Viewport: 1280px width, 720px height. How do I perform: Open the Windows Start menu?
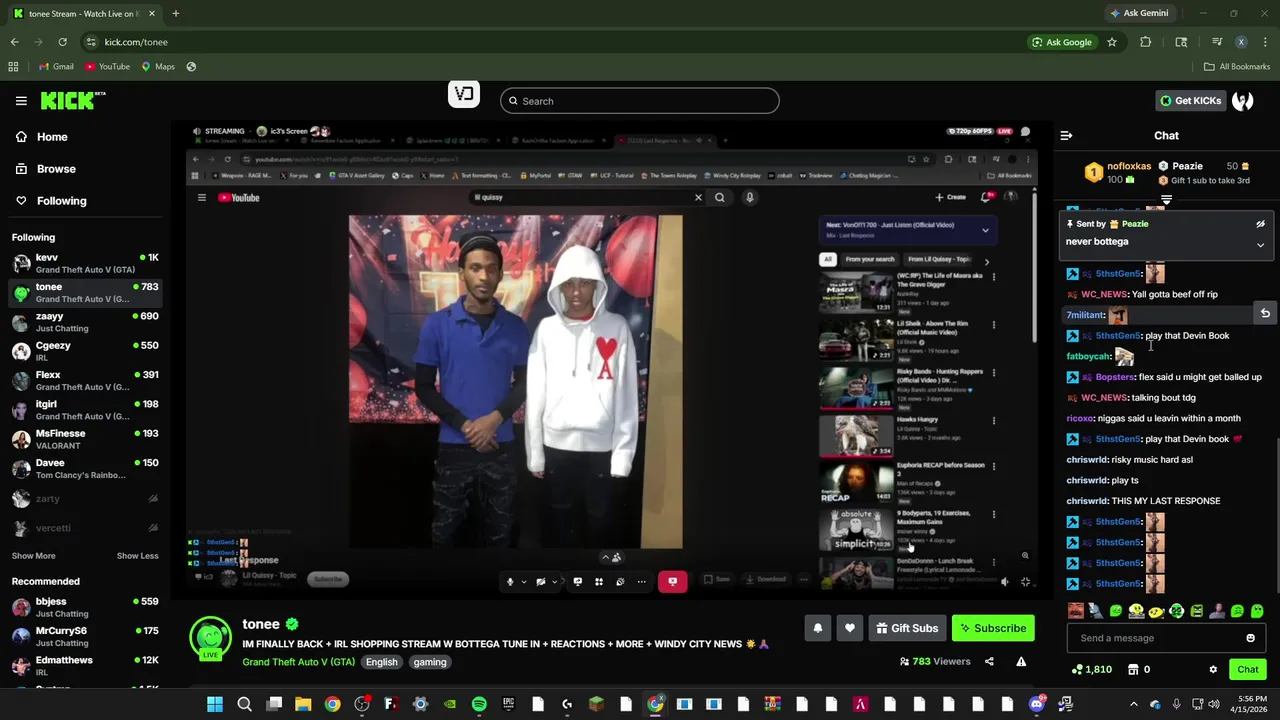215,705
